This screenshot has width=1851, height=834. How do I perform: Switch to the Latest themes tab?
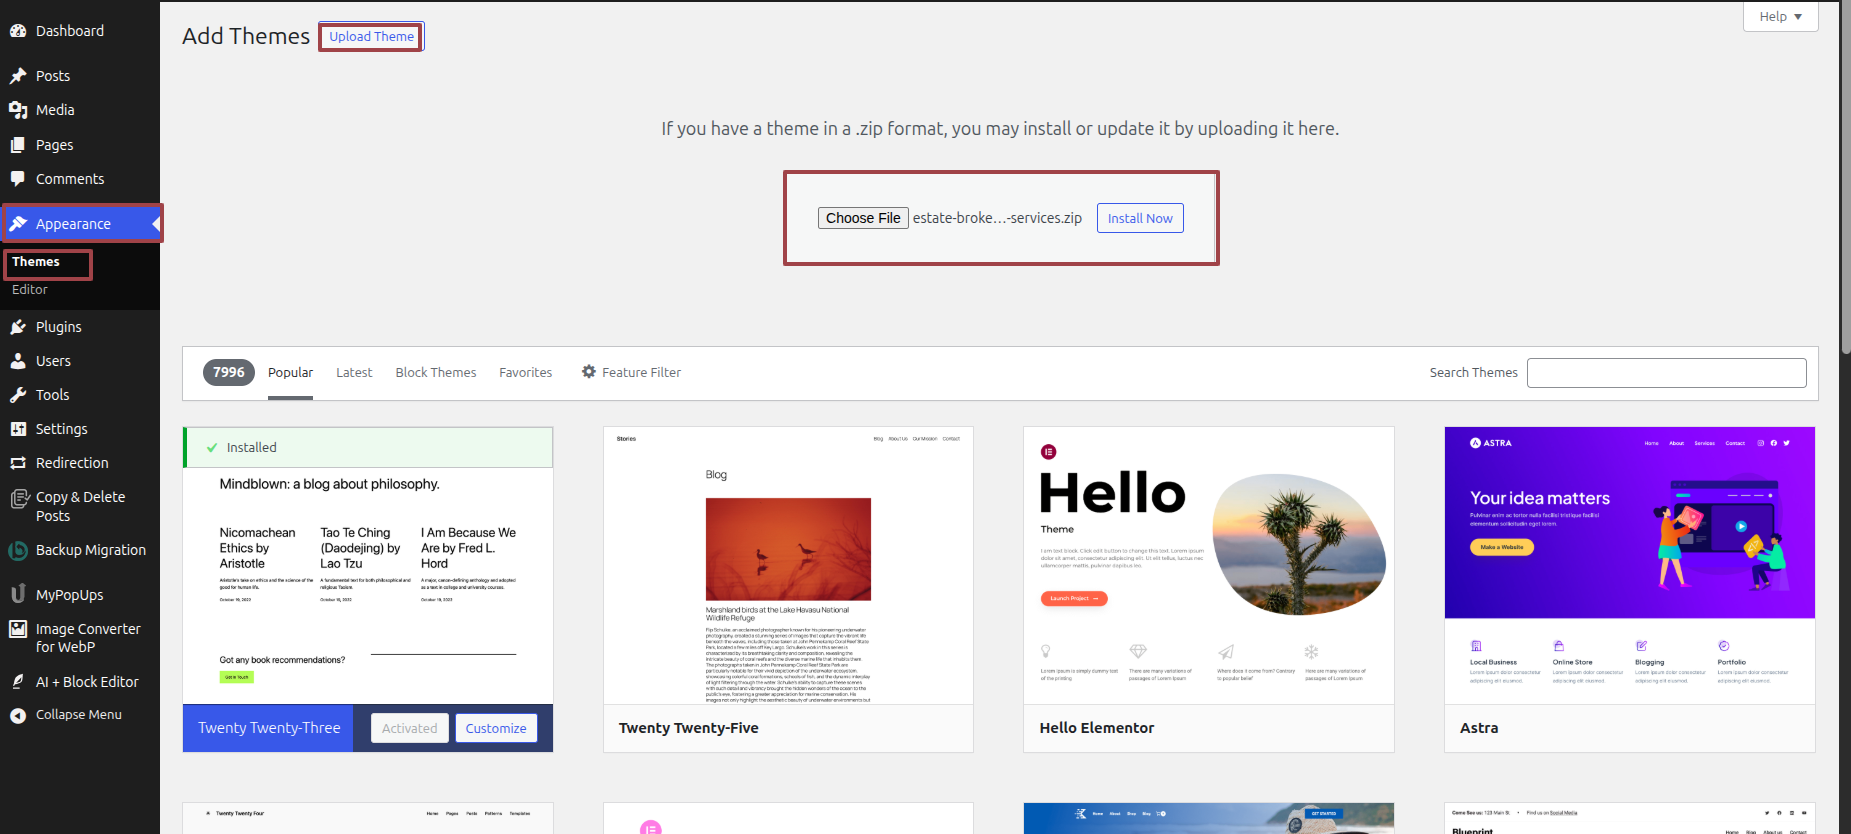click(354, 373)
